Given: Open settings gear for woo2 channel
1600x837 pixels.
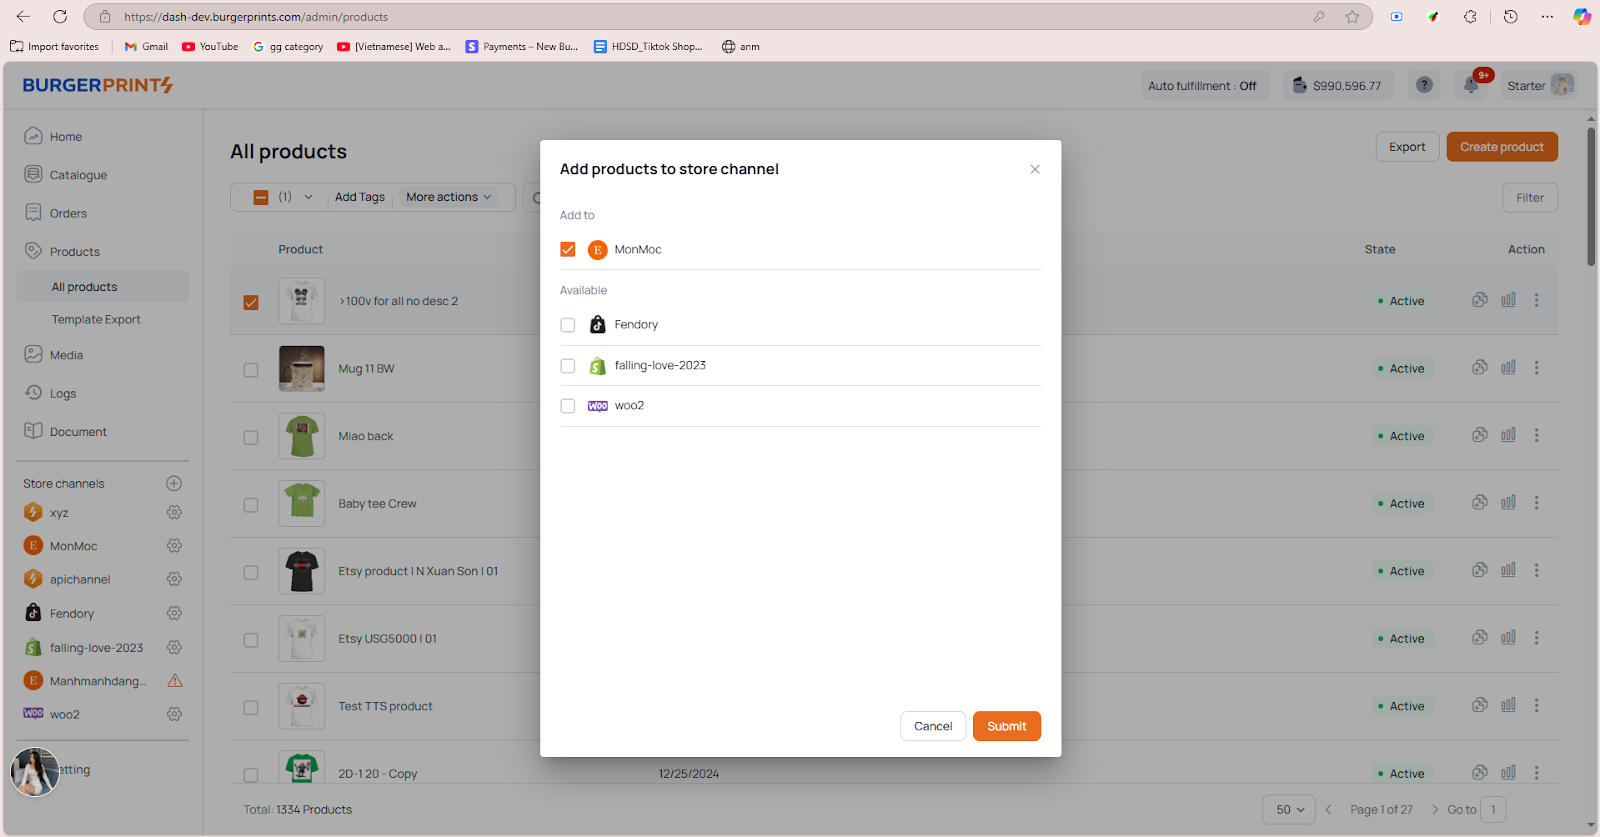Looking at the screenshot, I should 174,714.
